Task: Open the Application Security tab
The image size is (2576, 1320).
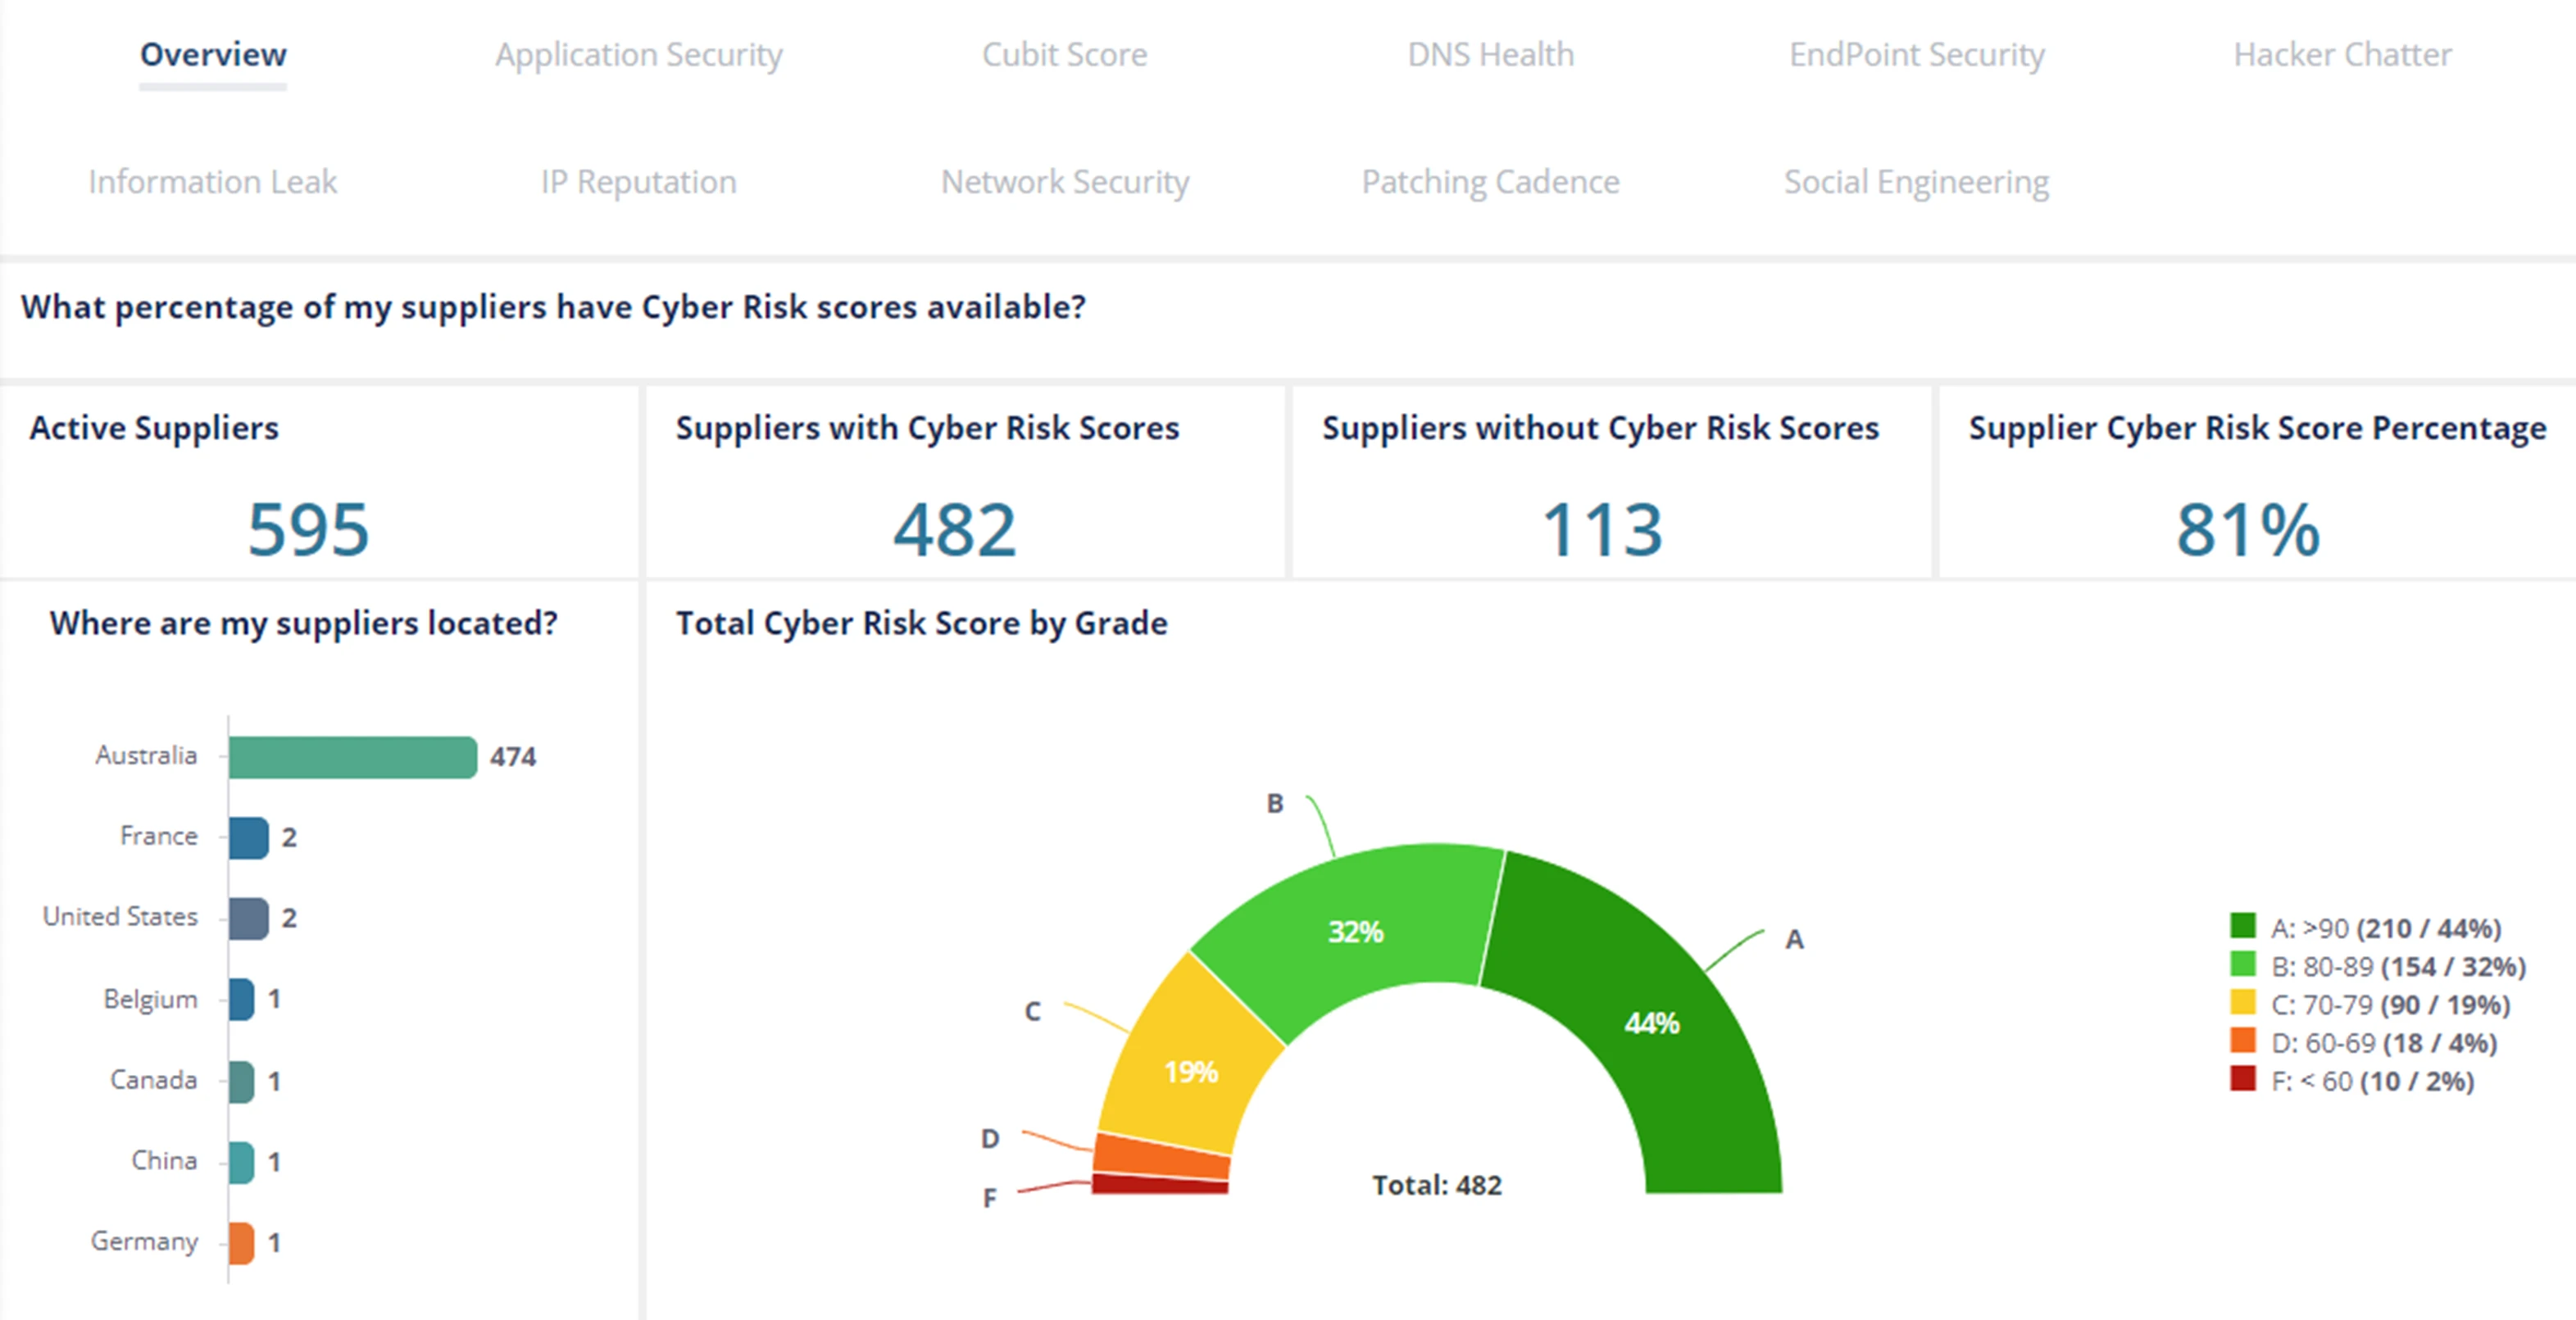Action: pyautogui.click(x=638, y=54)
